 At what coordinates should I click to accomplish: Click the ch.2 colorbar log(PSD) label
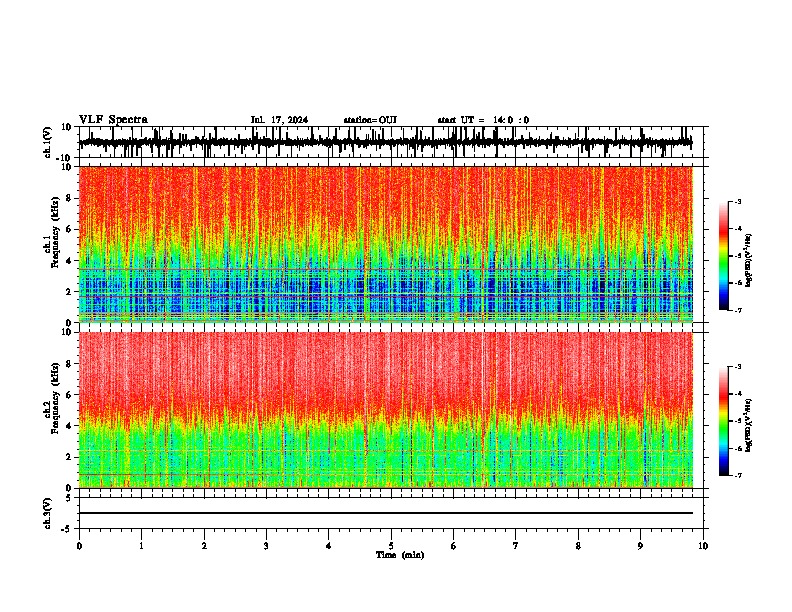749,425
